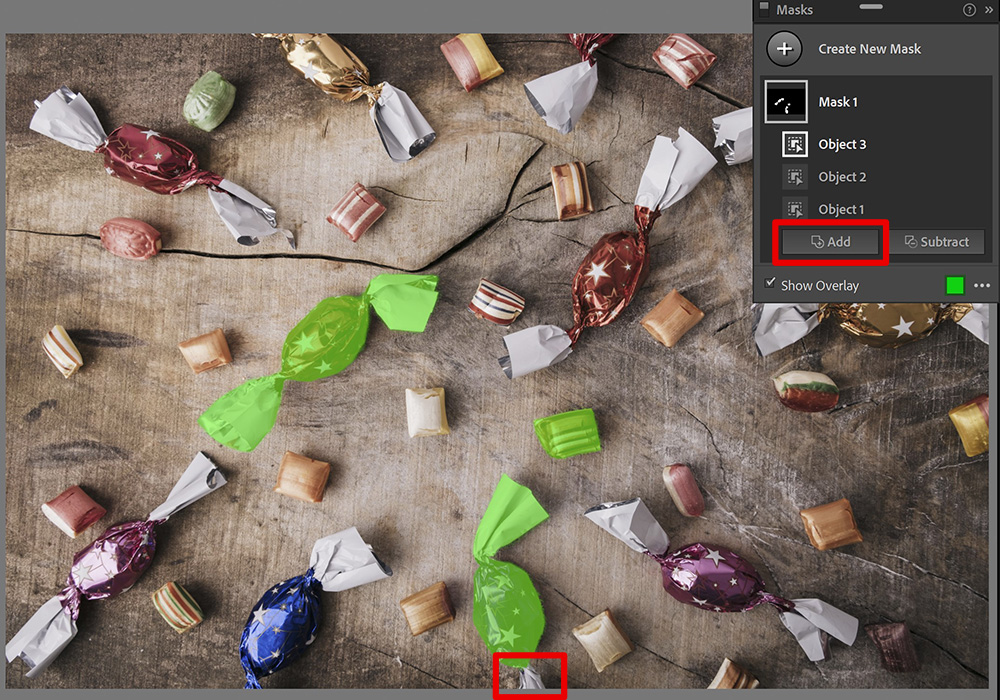Click the Masks panel toggle switch icon
Image resolution: width=1000 pixels, height=700 pixels.
763,8
